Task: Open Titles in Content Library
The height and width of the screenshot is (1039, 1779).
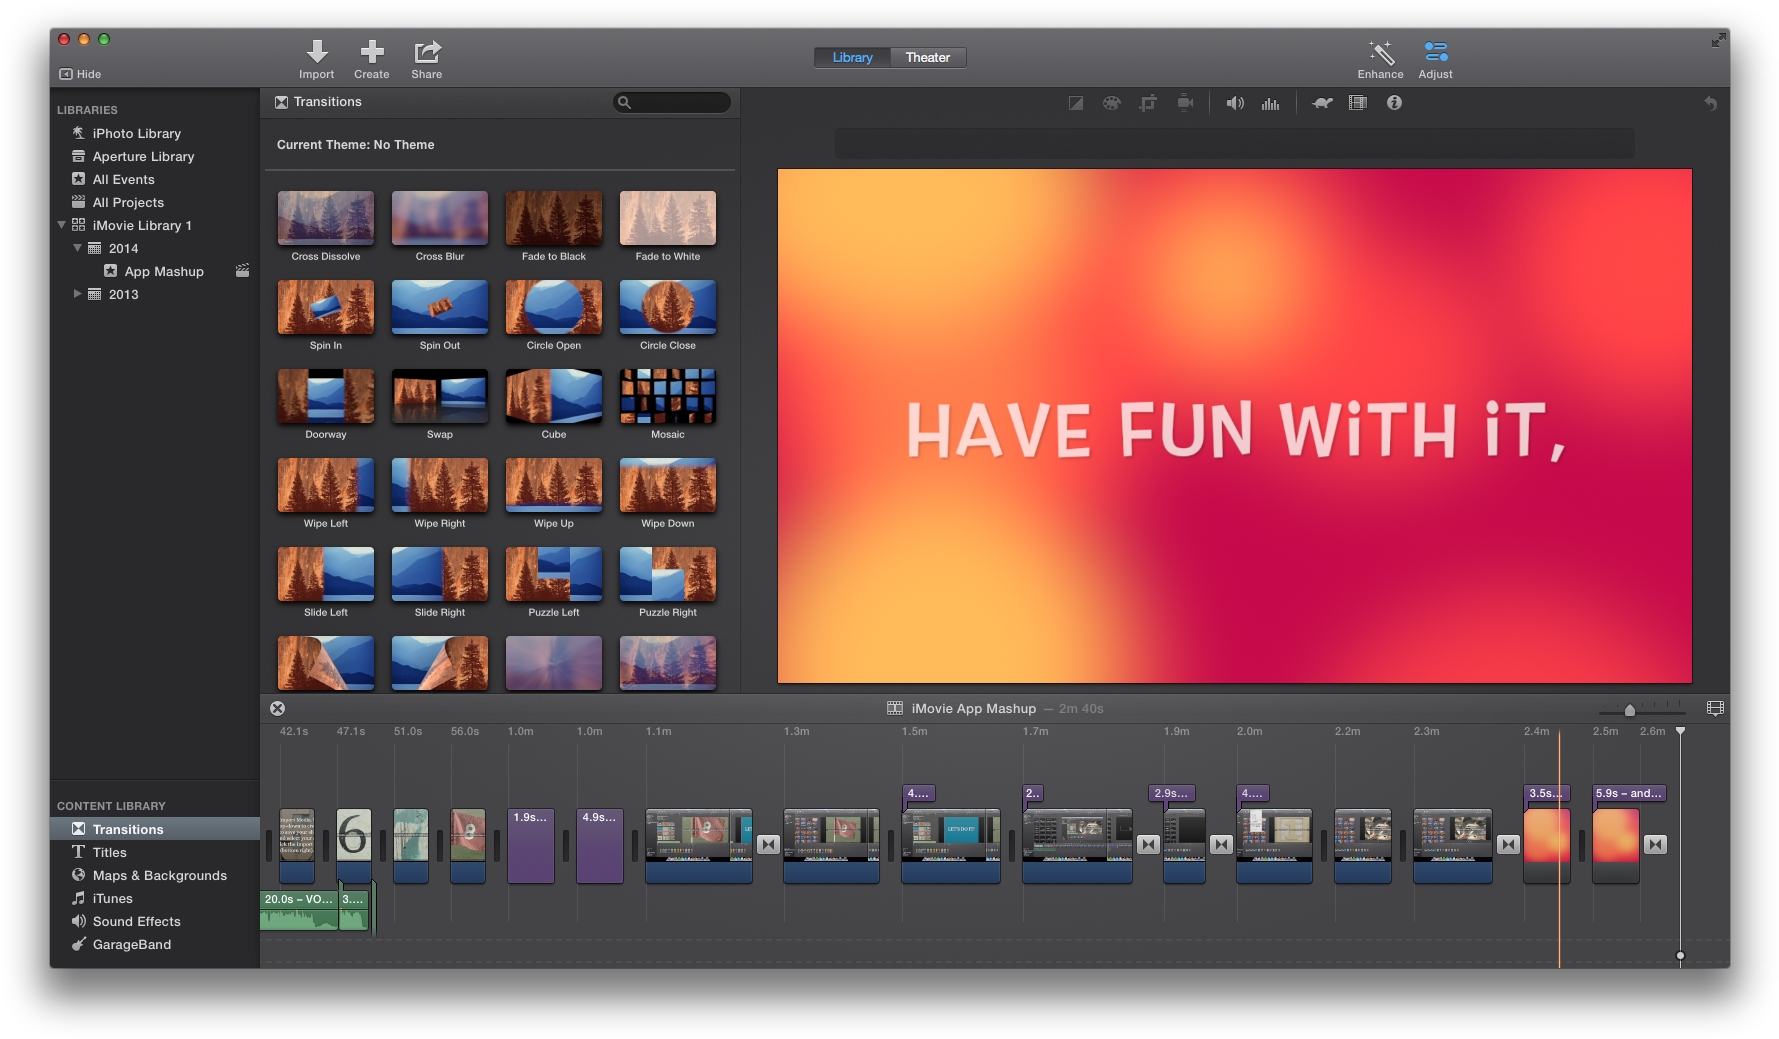Action: 109,852
